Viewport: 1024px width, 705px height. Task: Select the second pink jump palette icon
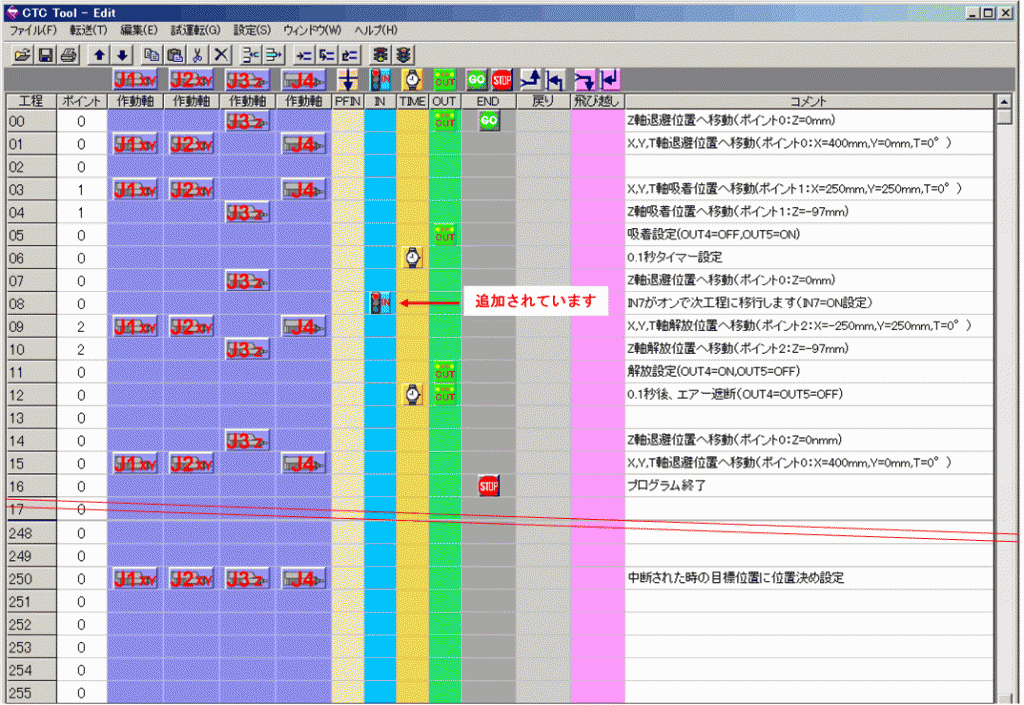coord(609,80)
